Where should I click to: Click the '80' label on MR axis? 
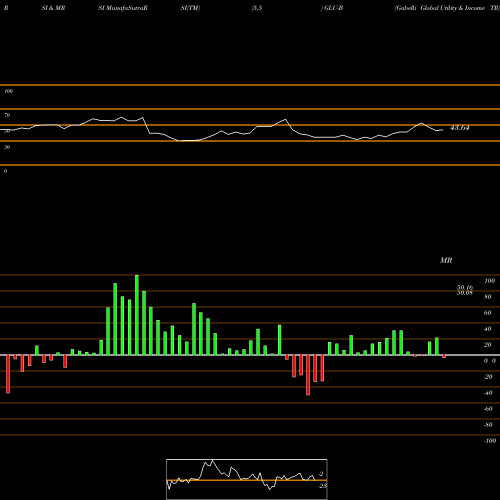[x=488, y=297]
